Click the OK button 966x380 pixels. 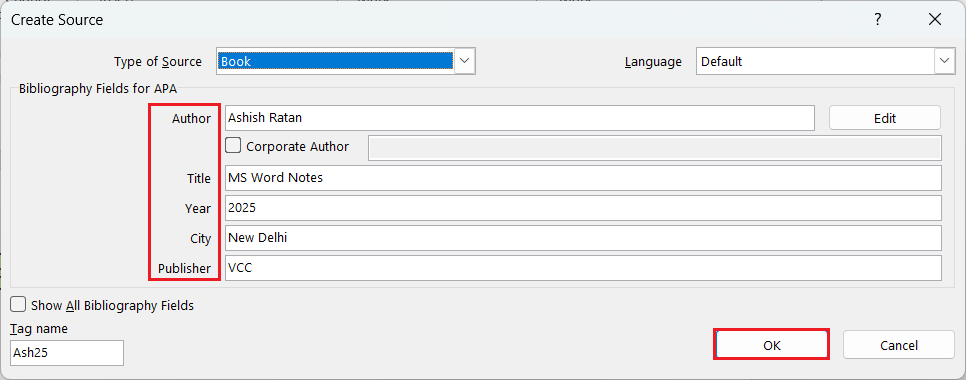[x=771, y=344]
